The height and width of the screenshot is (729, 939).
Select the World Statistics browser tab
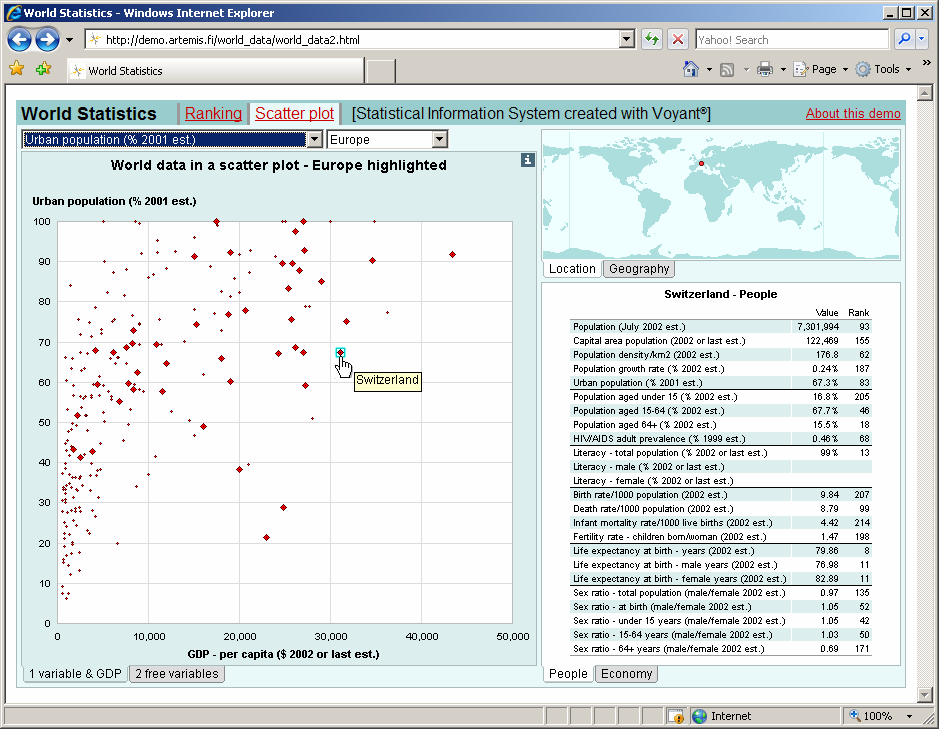click(215, 71)
